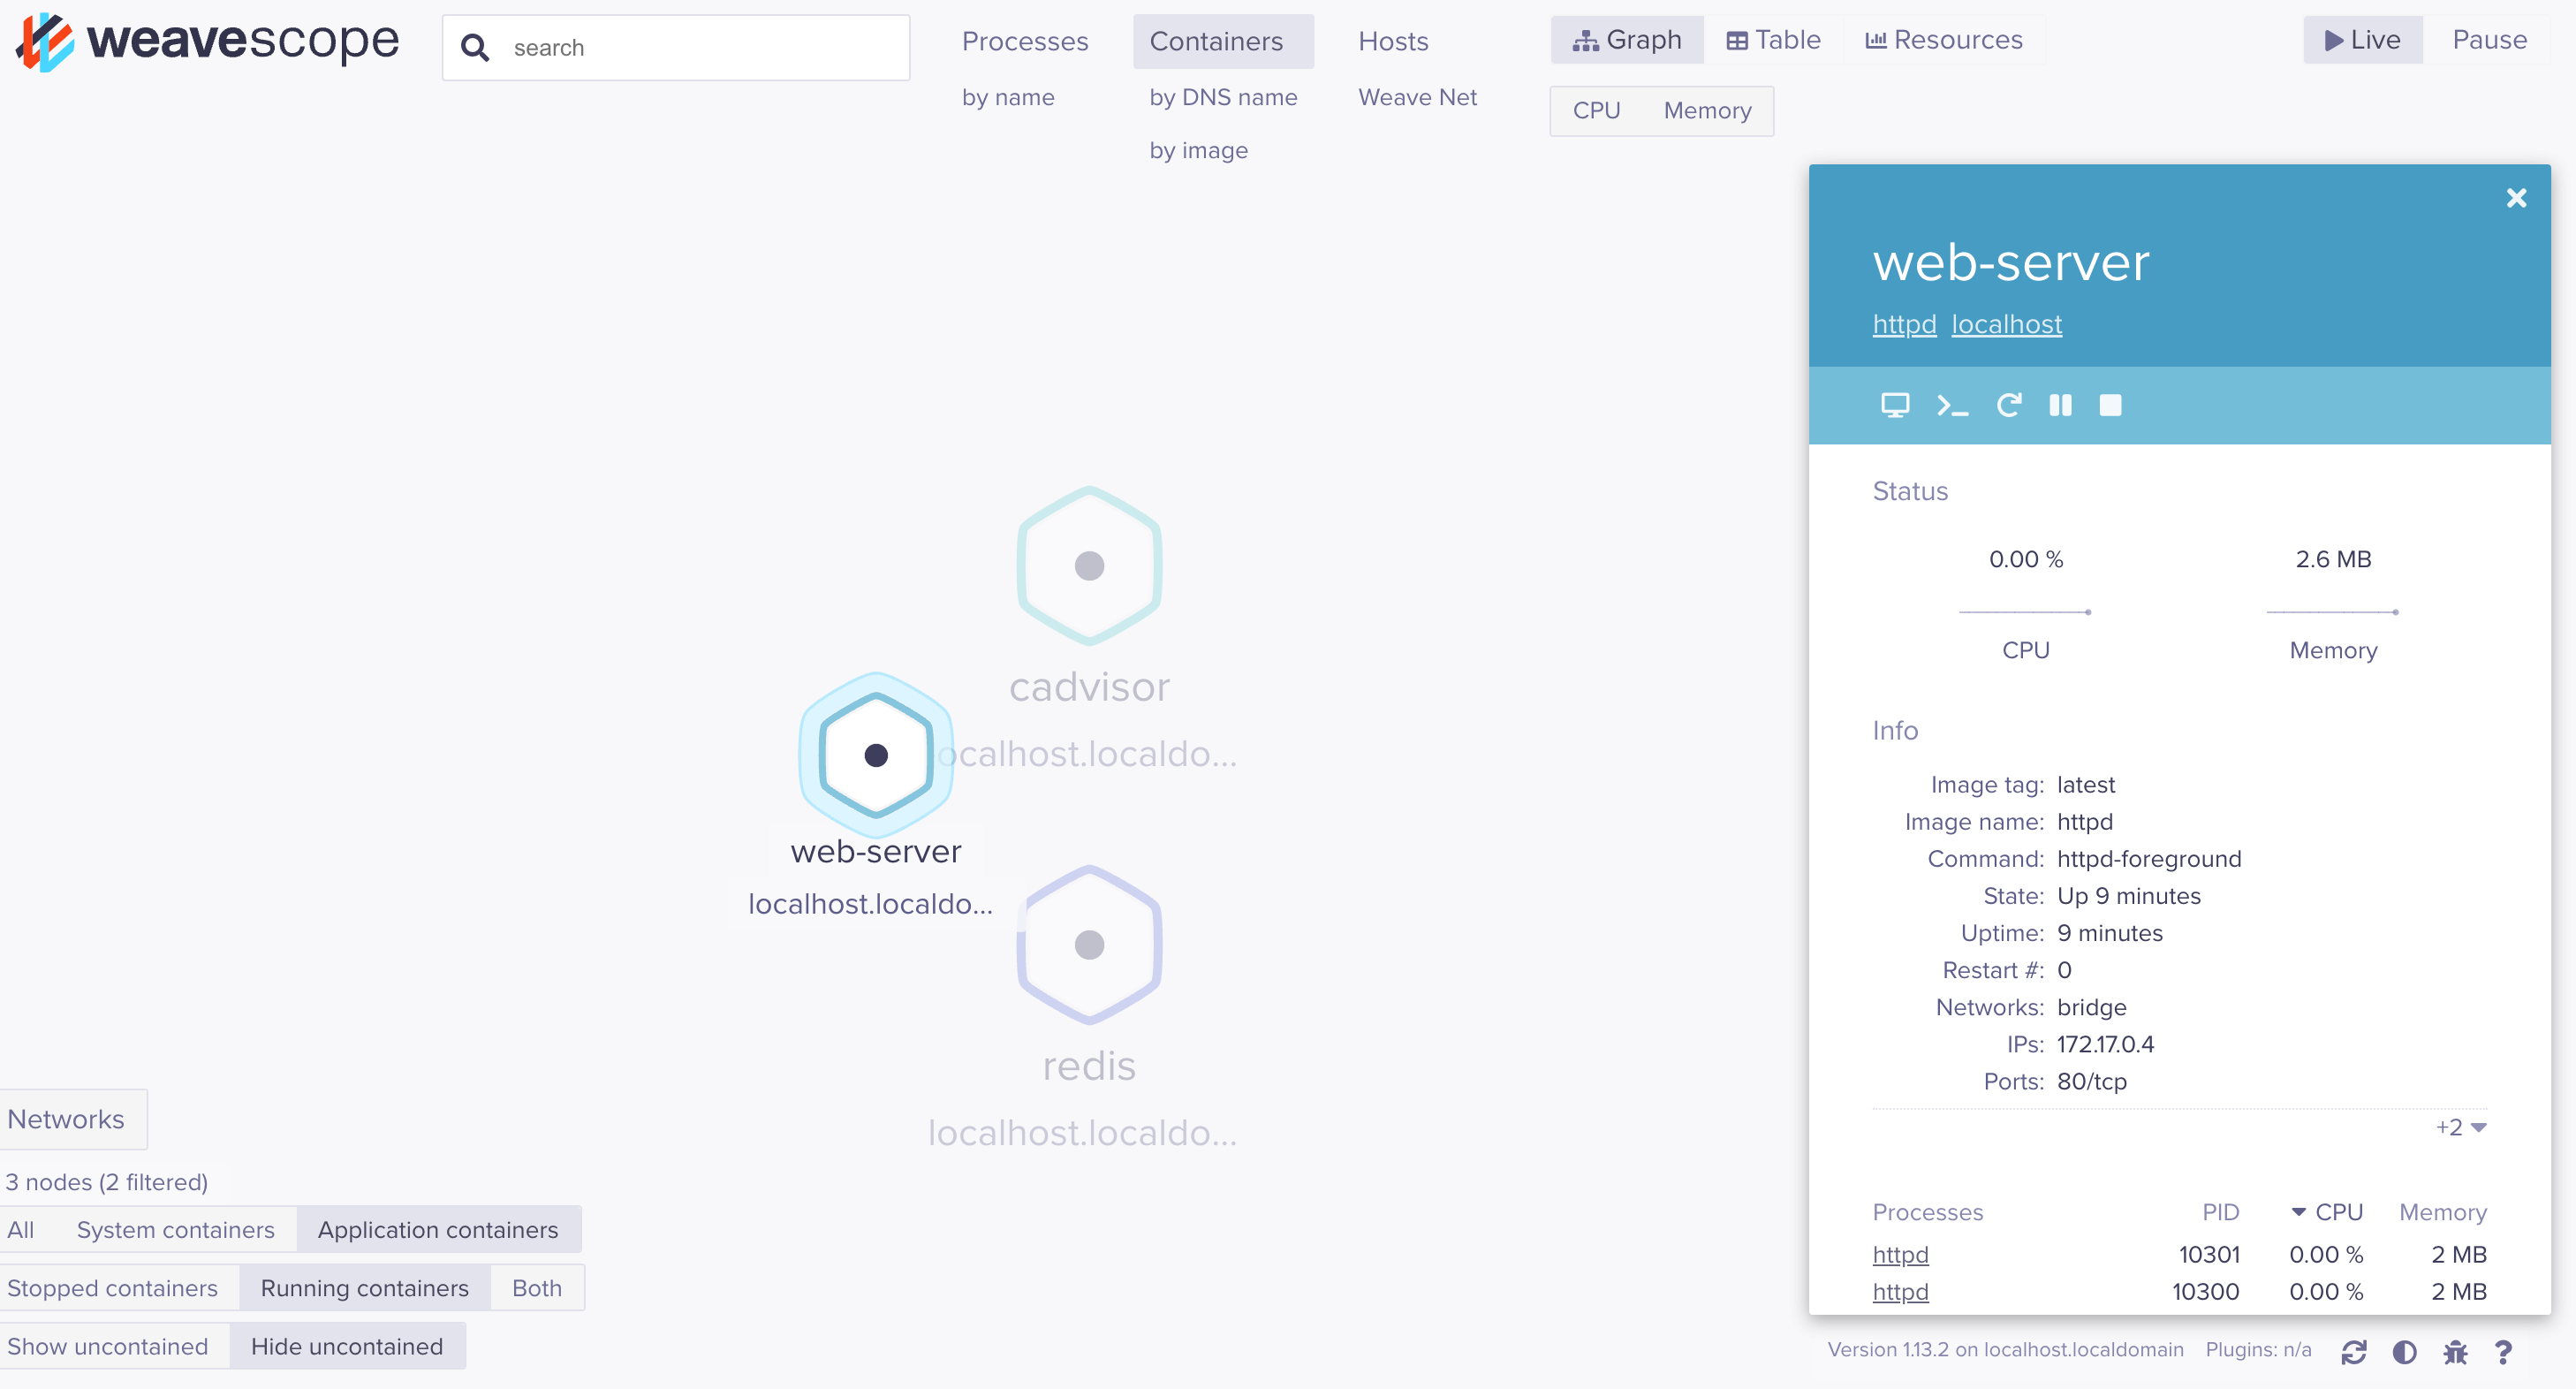Click the 80/tcp ports value

point(2091,1081)
